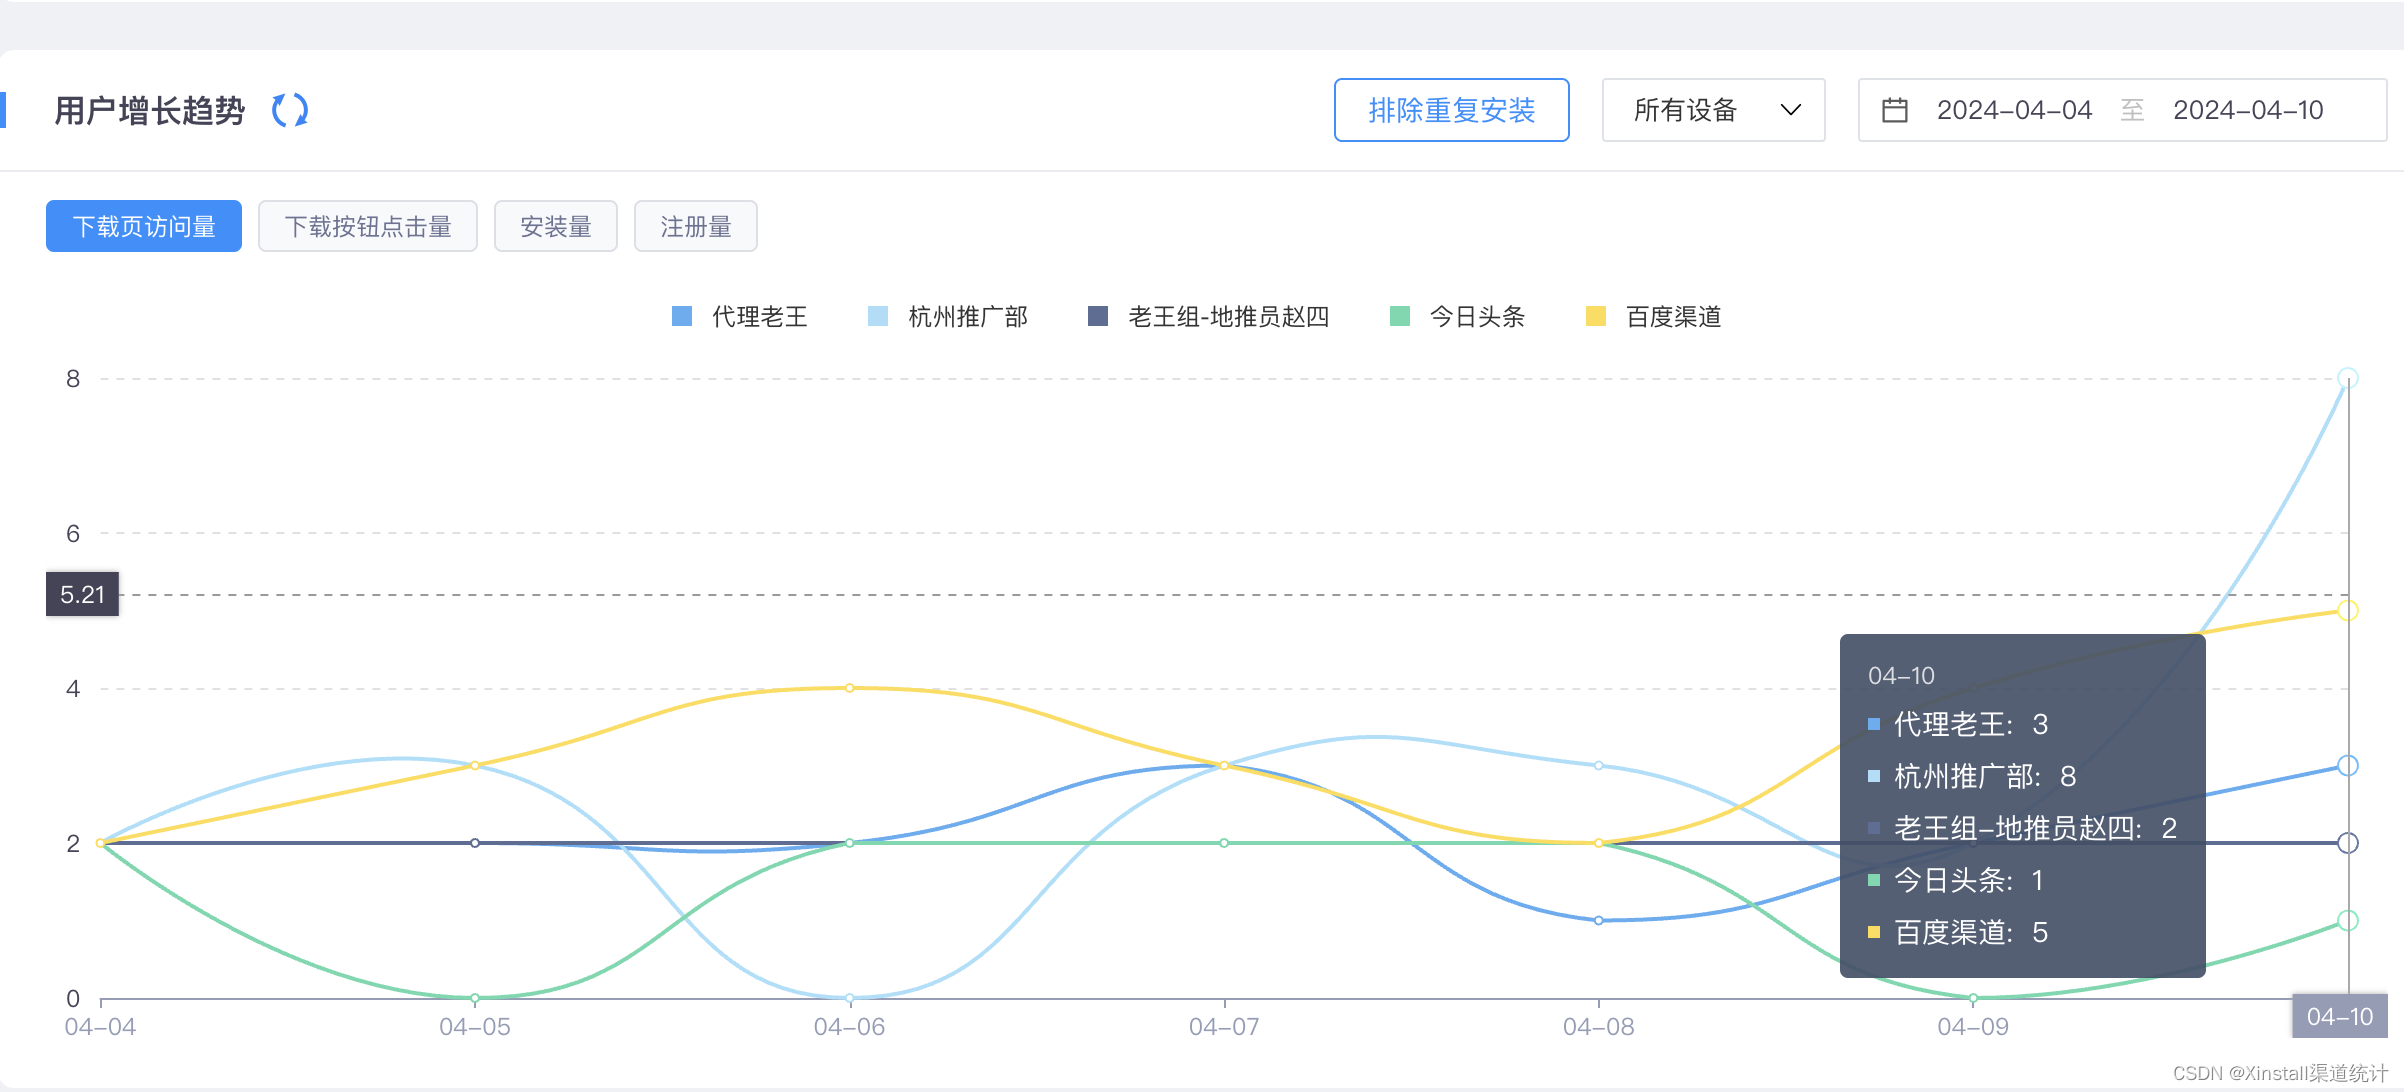Click the refresh icon beside 用户增长趋势
Viewport: 2404px width, 1092px height.
(x=290, y=110)
